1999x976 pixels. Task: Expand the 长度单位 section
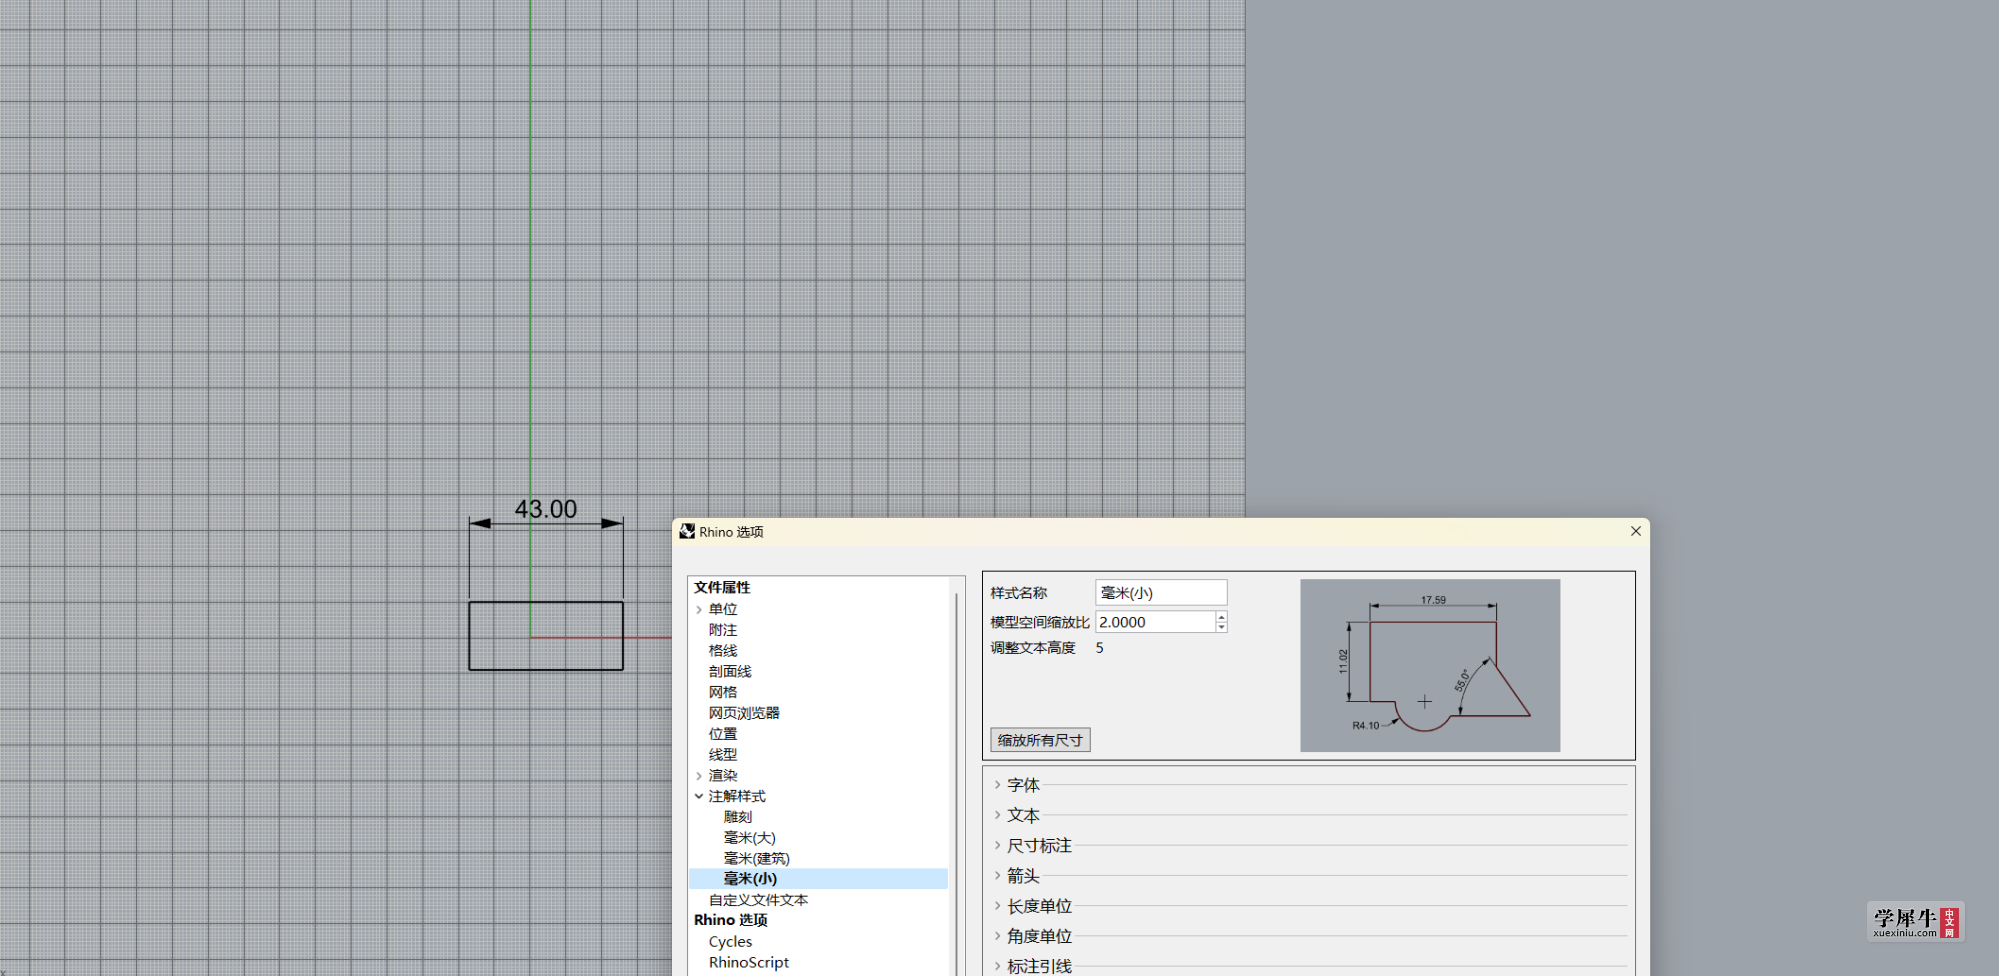[997, 906]
